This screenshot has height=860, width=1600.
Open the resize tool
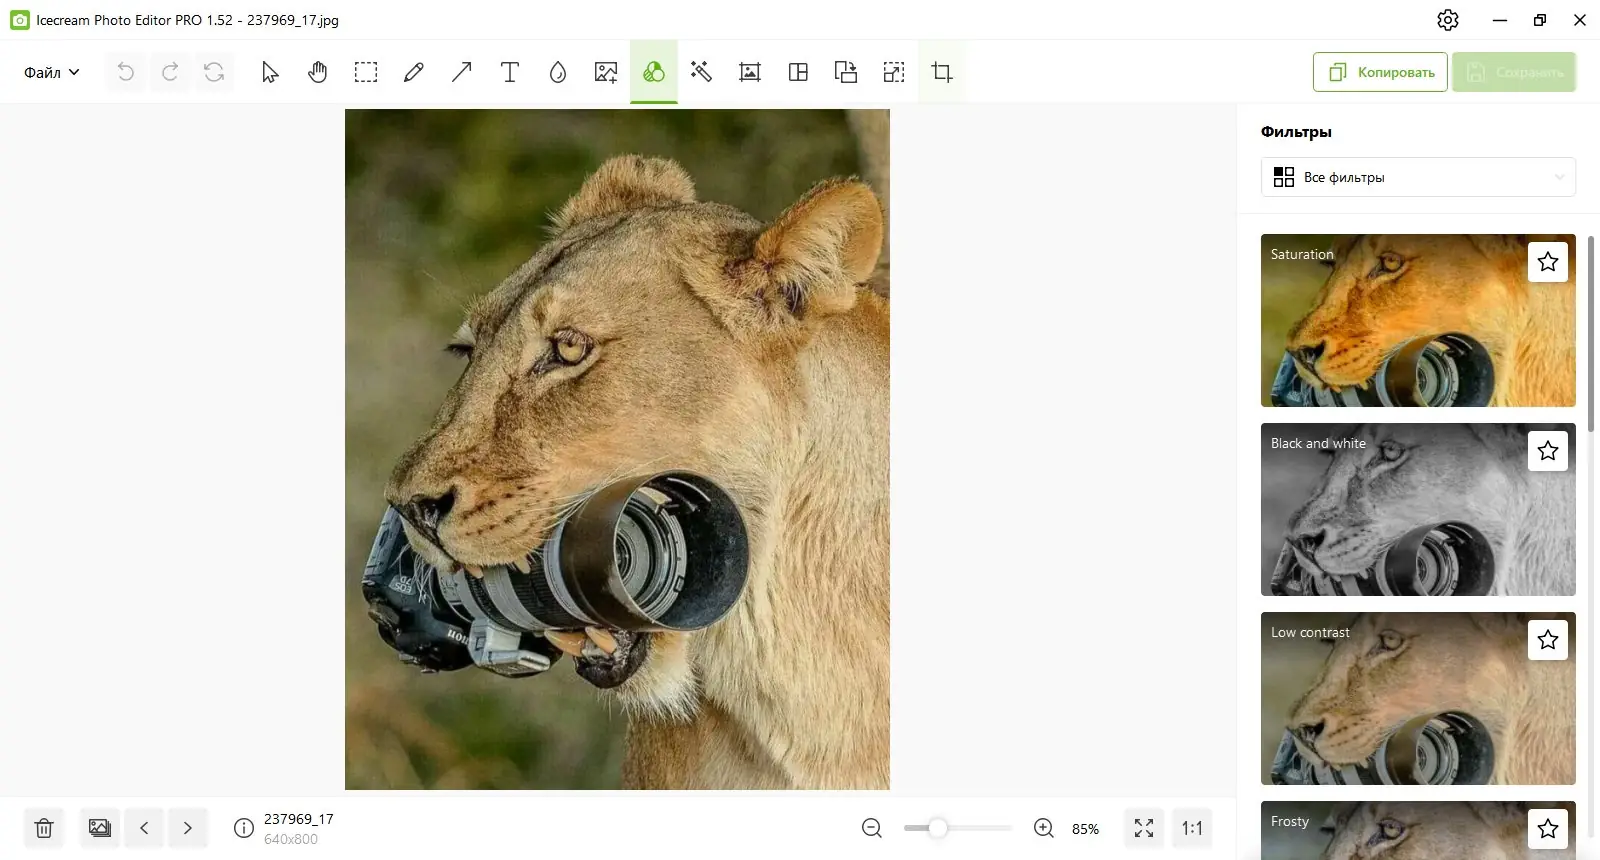[894, 72]
